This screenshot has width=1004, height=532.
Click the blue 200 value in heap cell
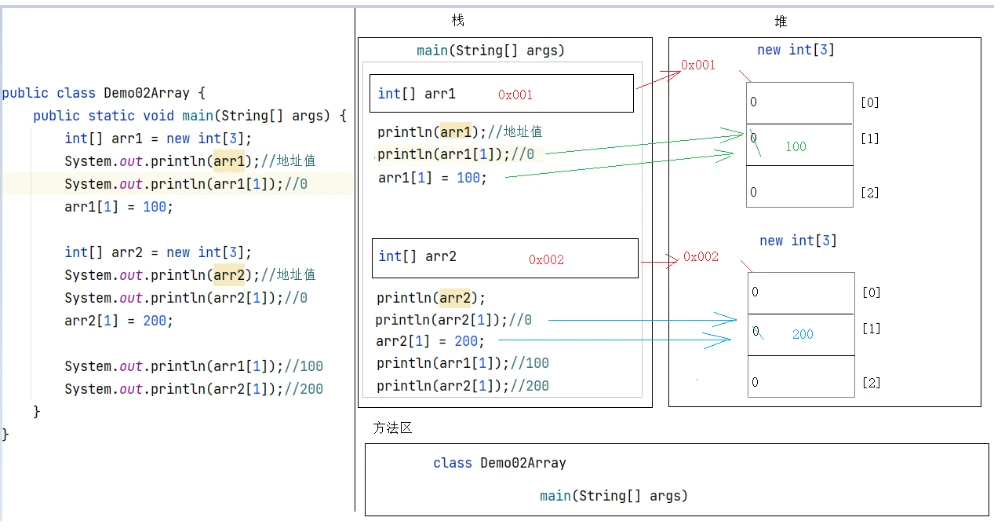pos(802,334)
